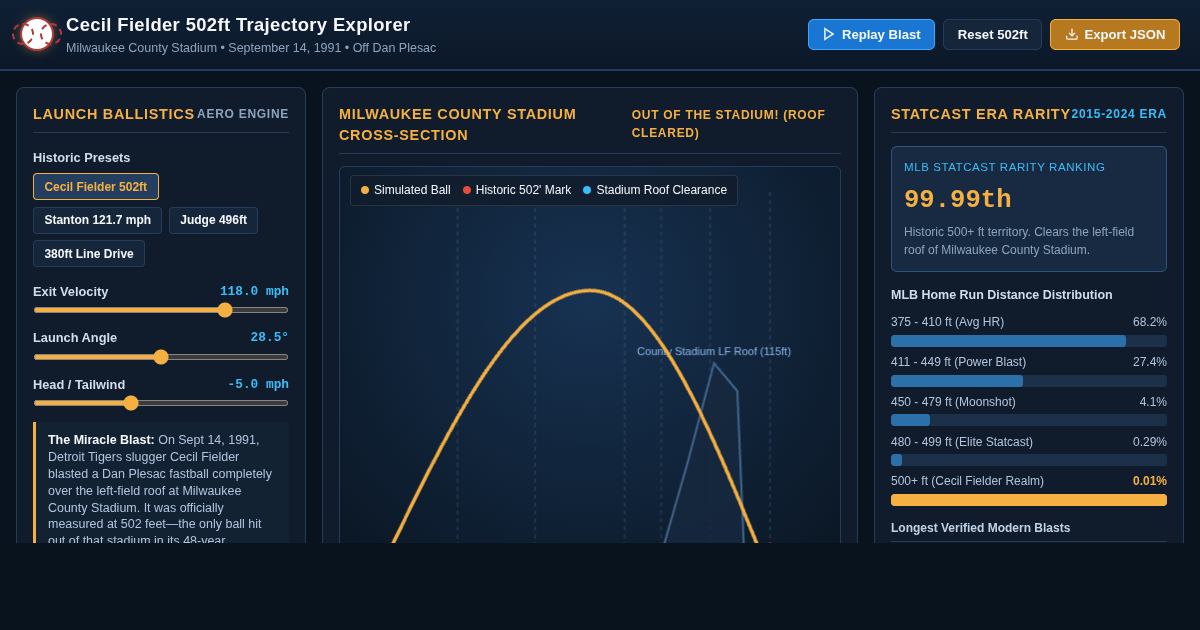The width and height of the screenshot is (1200, 630).
Task: Click the Historic 502' Mark legend label
Action: click(x=523, y=190)
